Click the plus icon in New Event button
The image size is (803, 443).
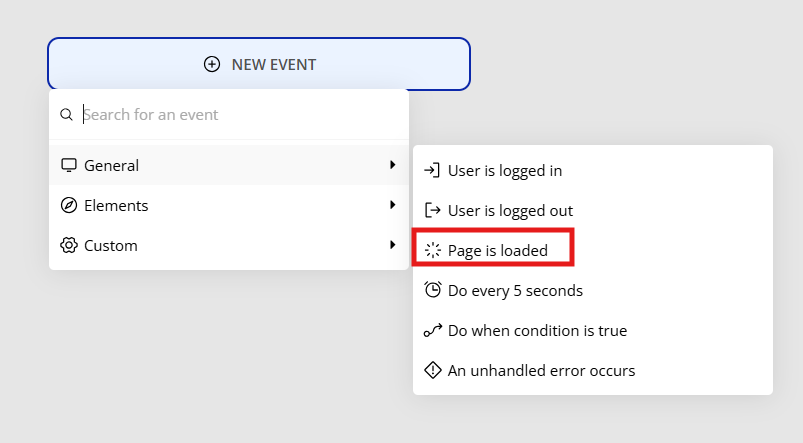click(x=212, y=65)
